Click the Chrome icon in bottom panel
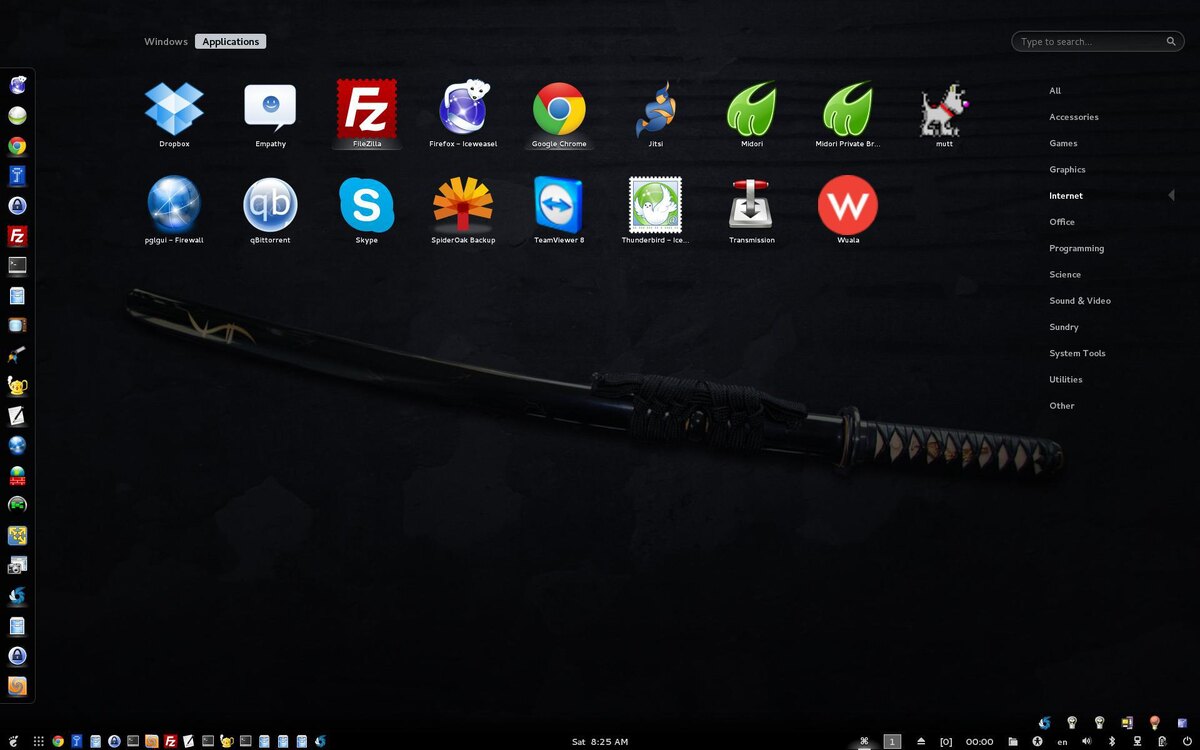 point(58,741)
